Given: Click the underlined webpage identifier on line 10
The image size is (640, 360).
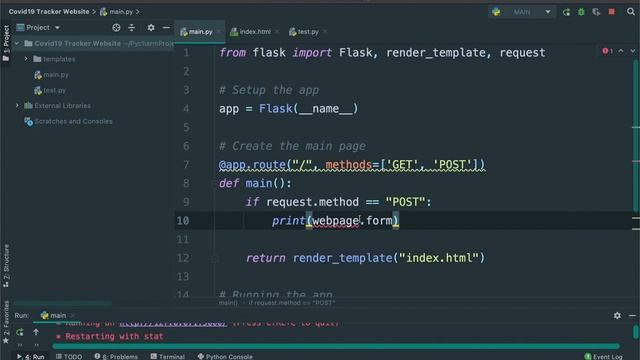Looking at the screenshot, I should tap(336, 221).
